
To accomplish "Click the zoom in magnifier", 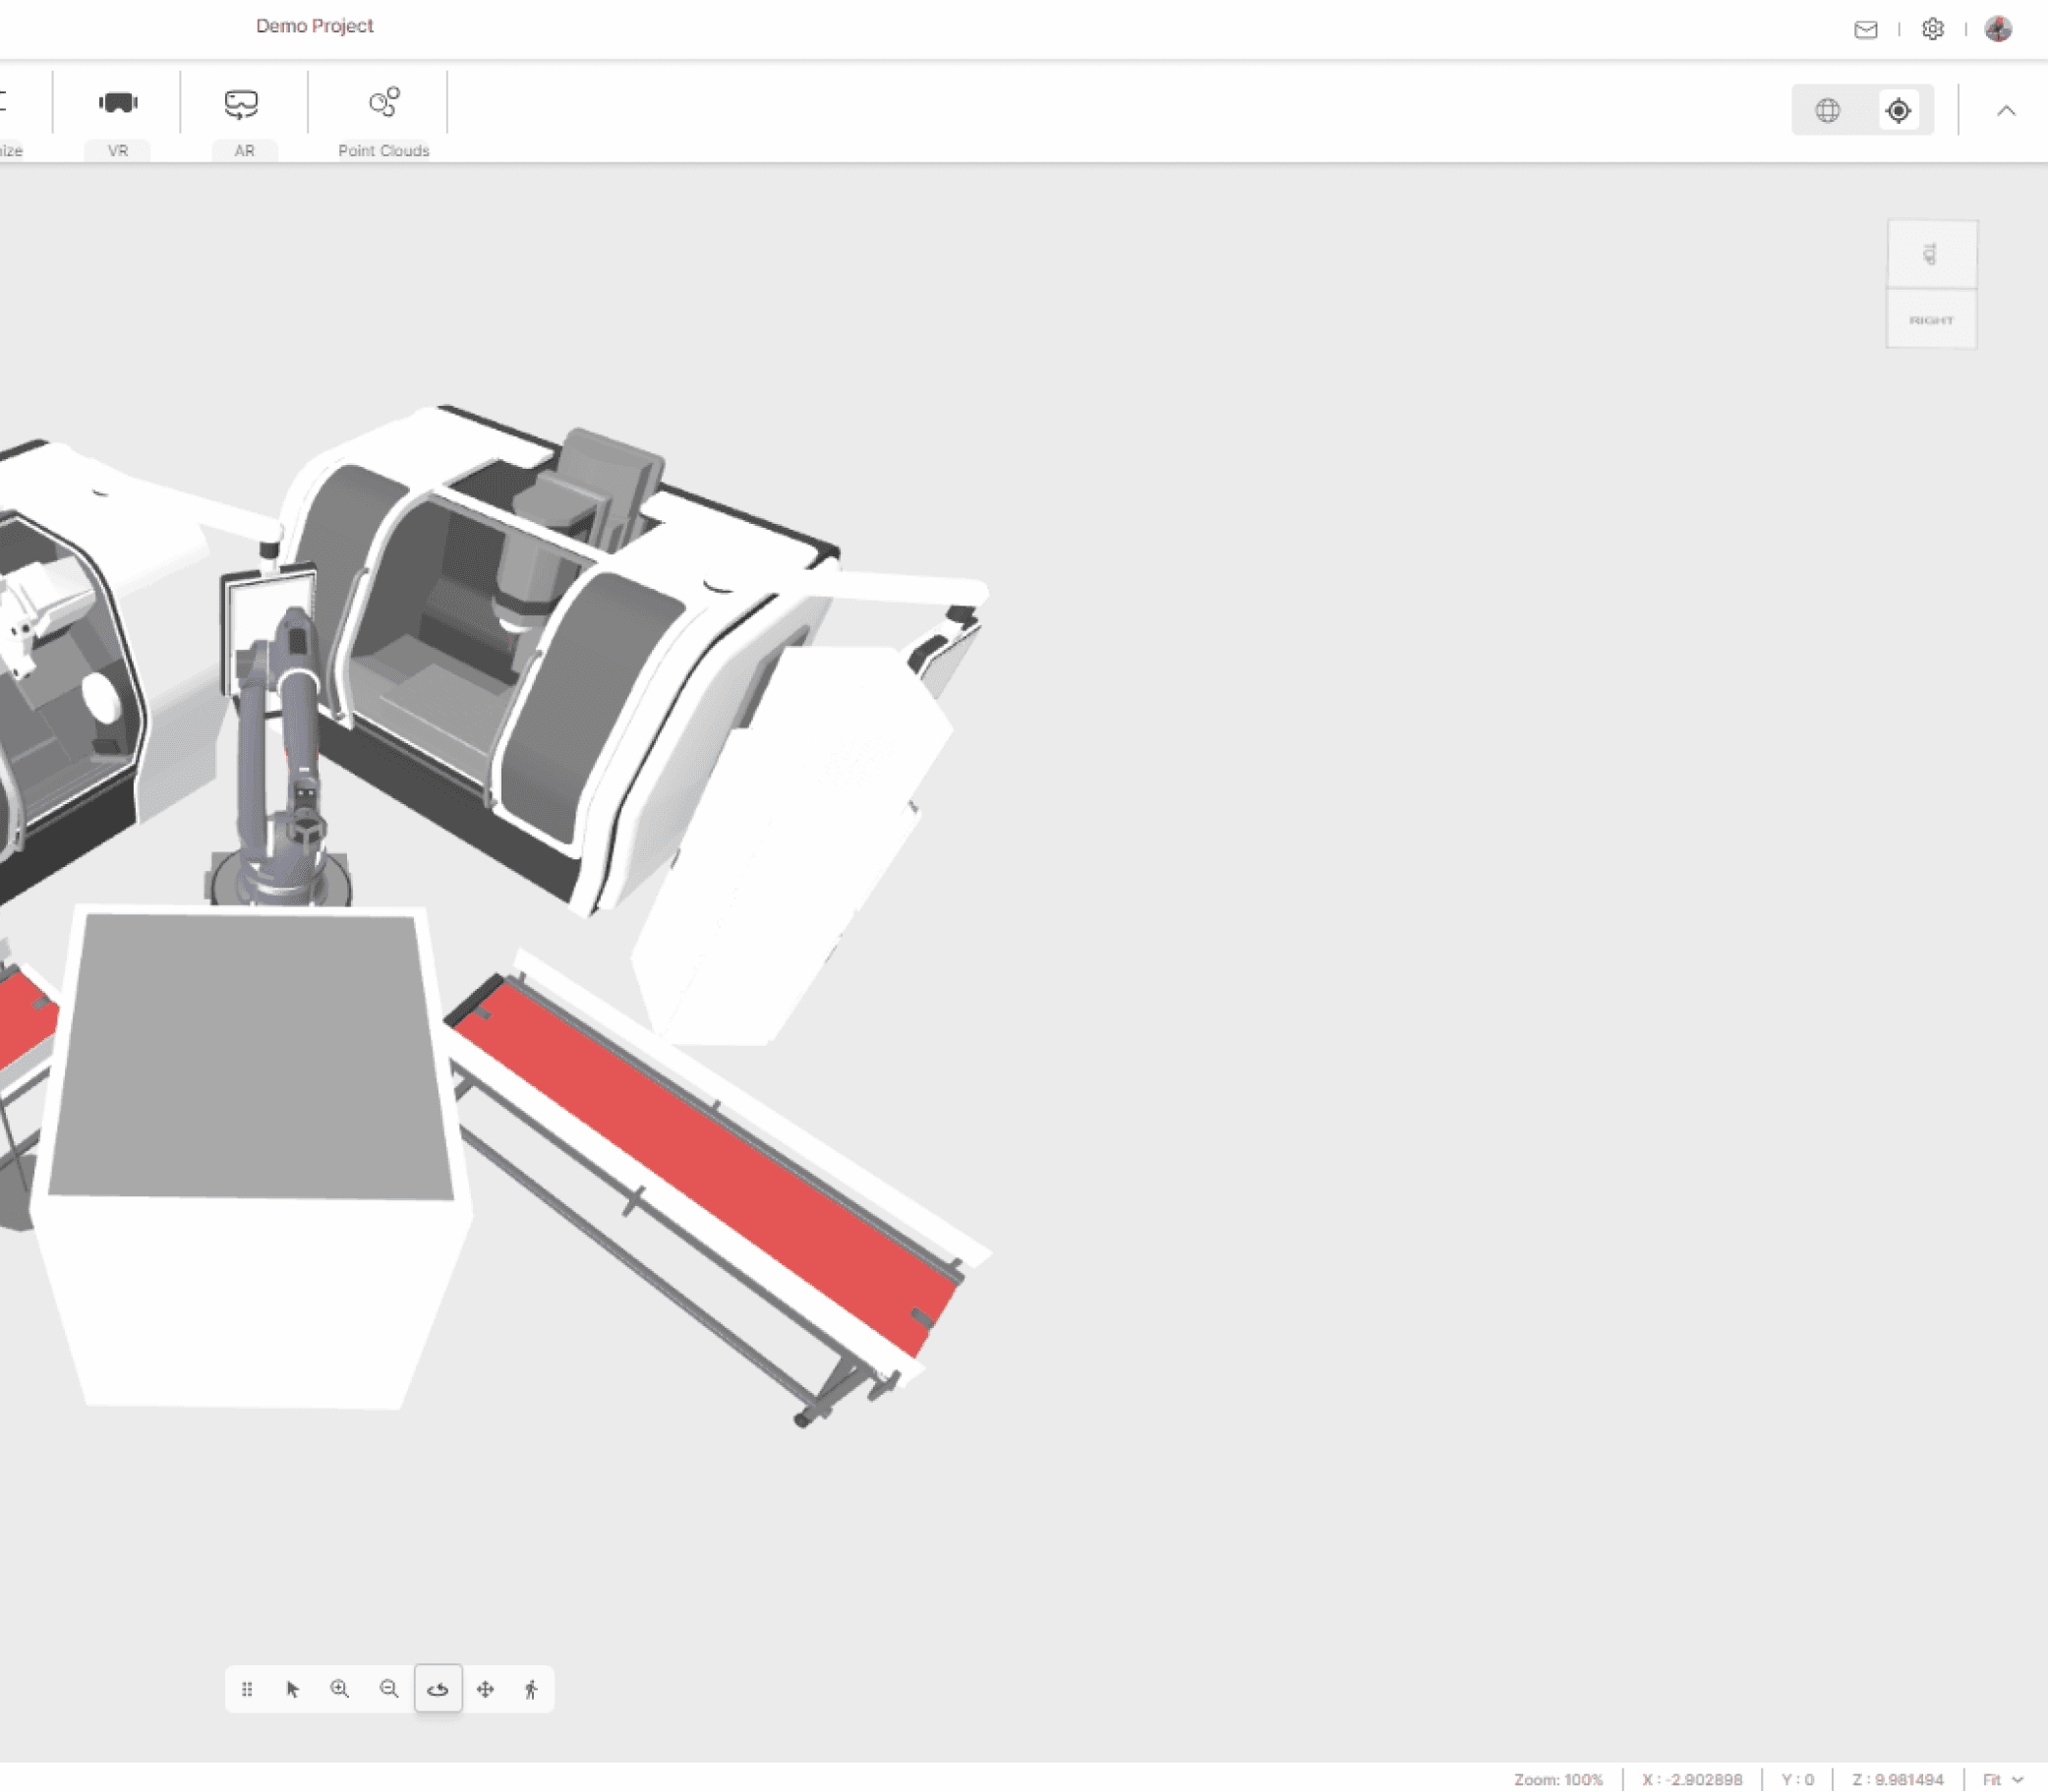I will click(340, 1689).
